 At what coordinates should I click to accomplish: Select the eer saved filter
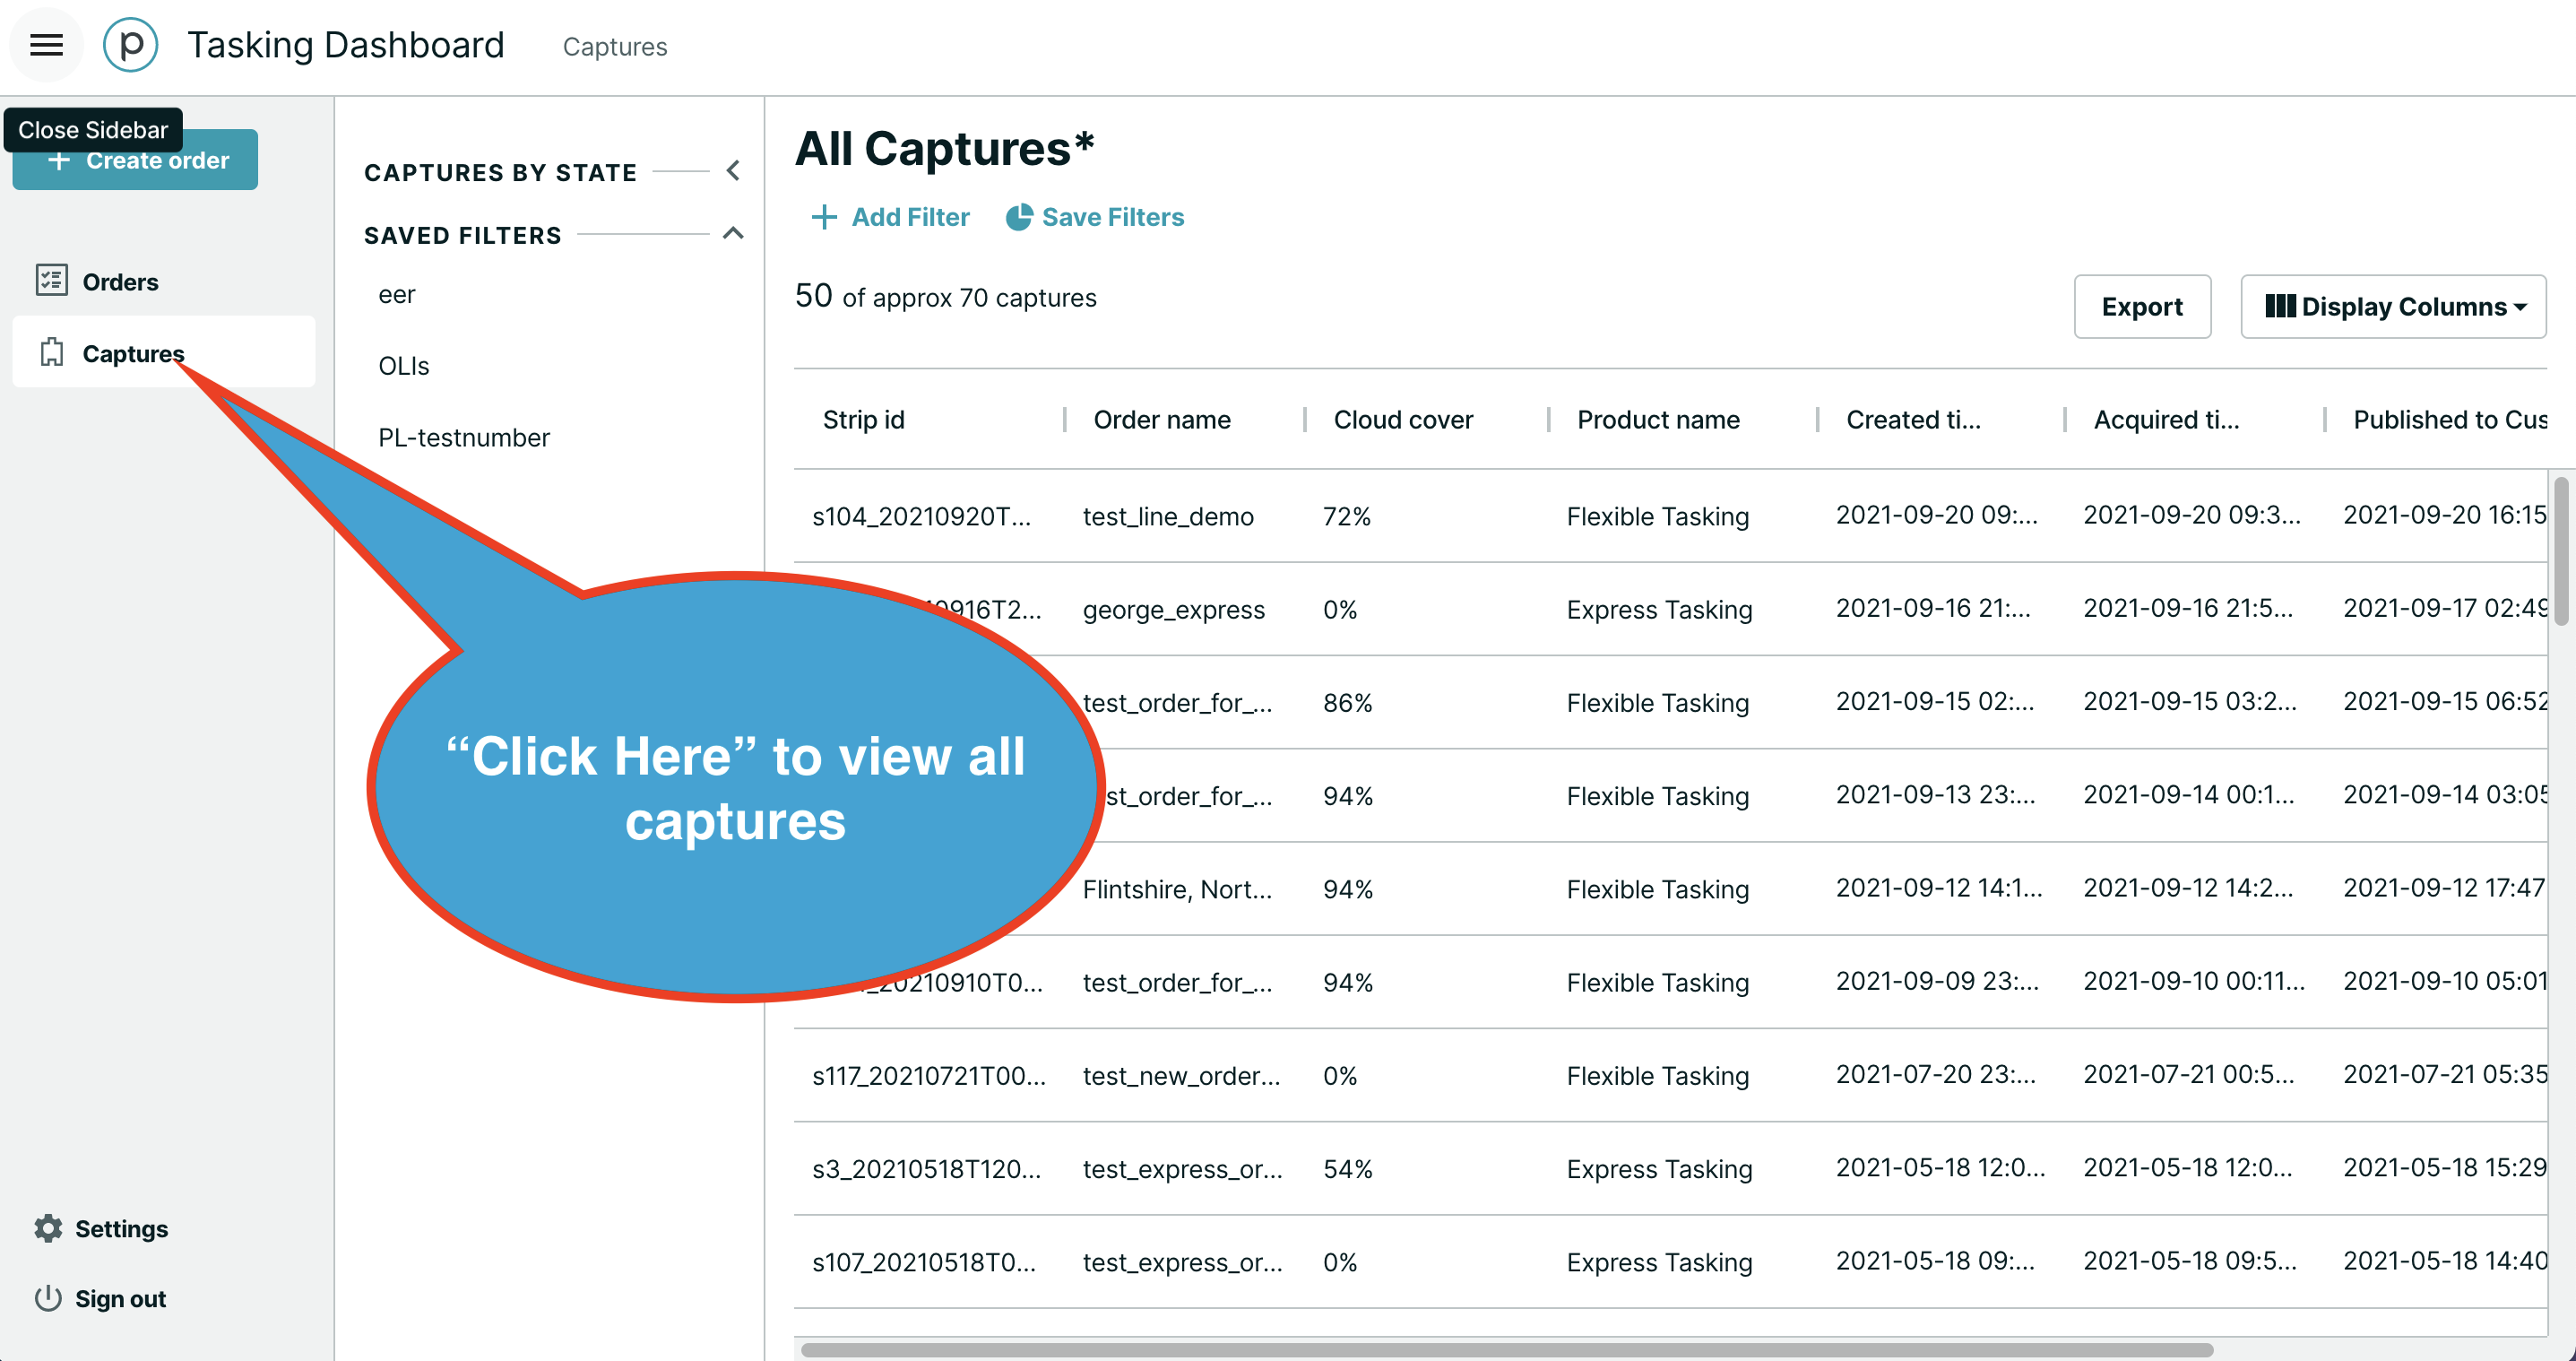tap(396, 294)
